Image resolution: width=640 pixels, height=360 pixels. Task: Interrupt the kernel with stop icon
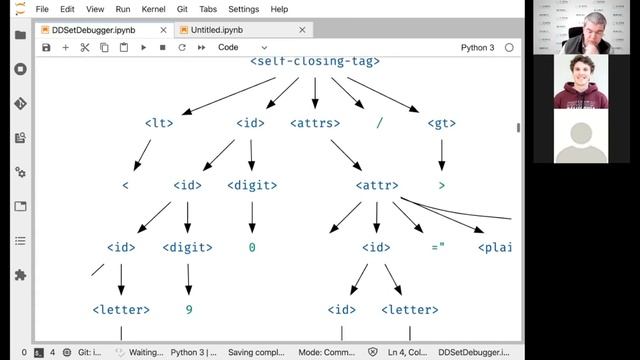[x=162, y=47]
